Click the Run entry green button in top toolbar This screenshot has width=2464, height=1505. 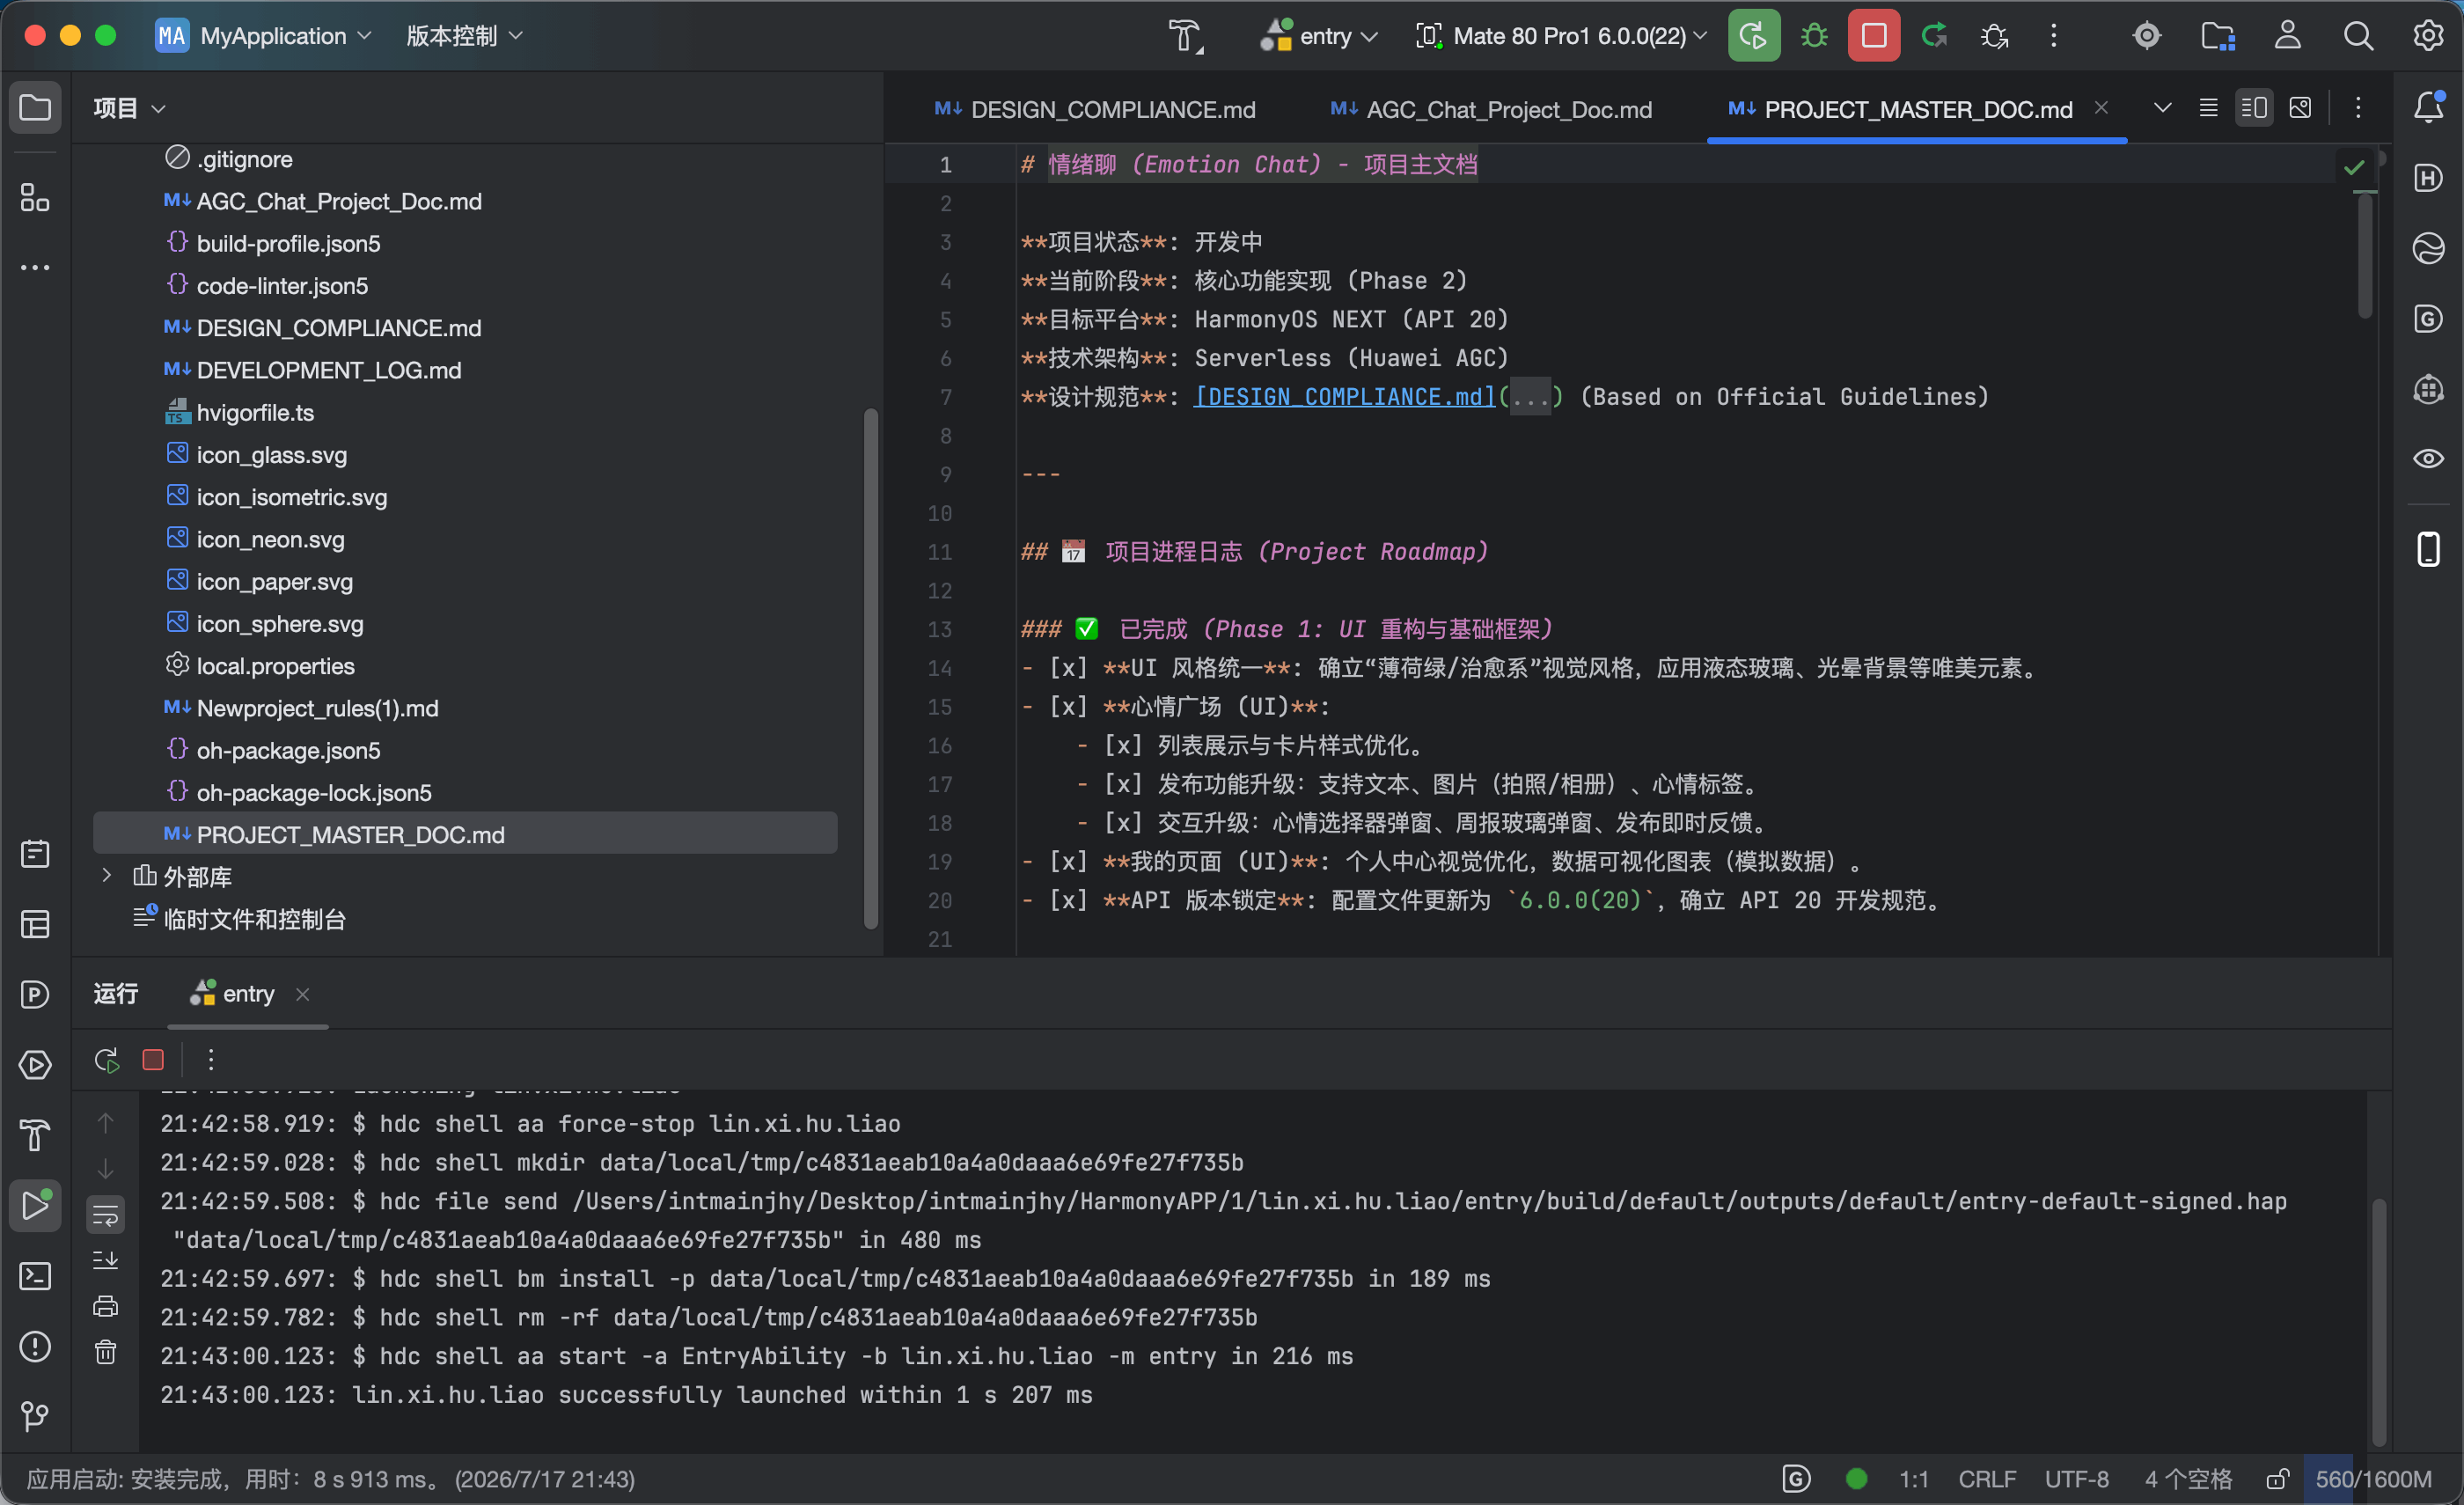coord(1753,36)
